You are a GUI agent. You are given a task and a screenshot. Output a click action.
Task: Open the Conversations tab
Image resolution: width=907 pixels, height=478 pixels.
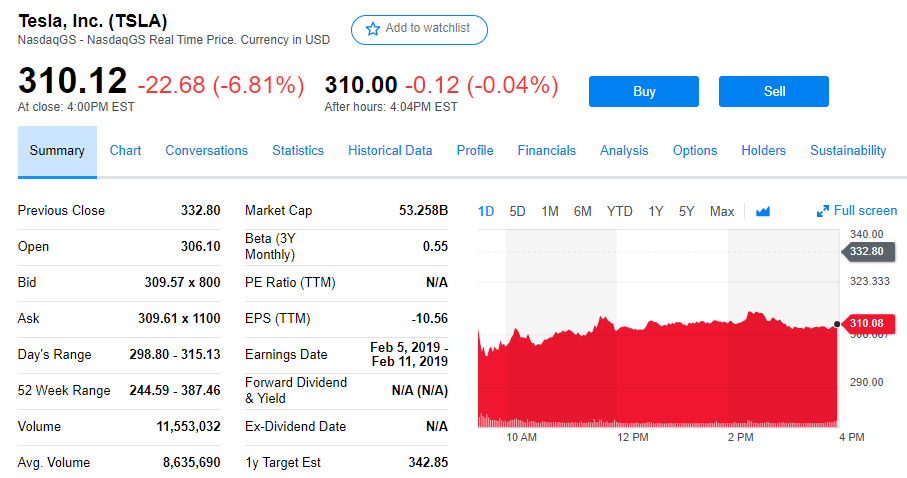207,150
